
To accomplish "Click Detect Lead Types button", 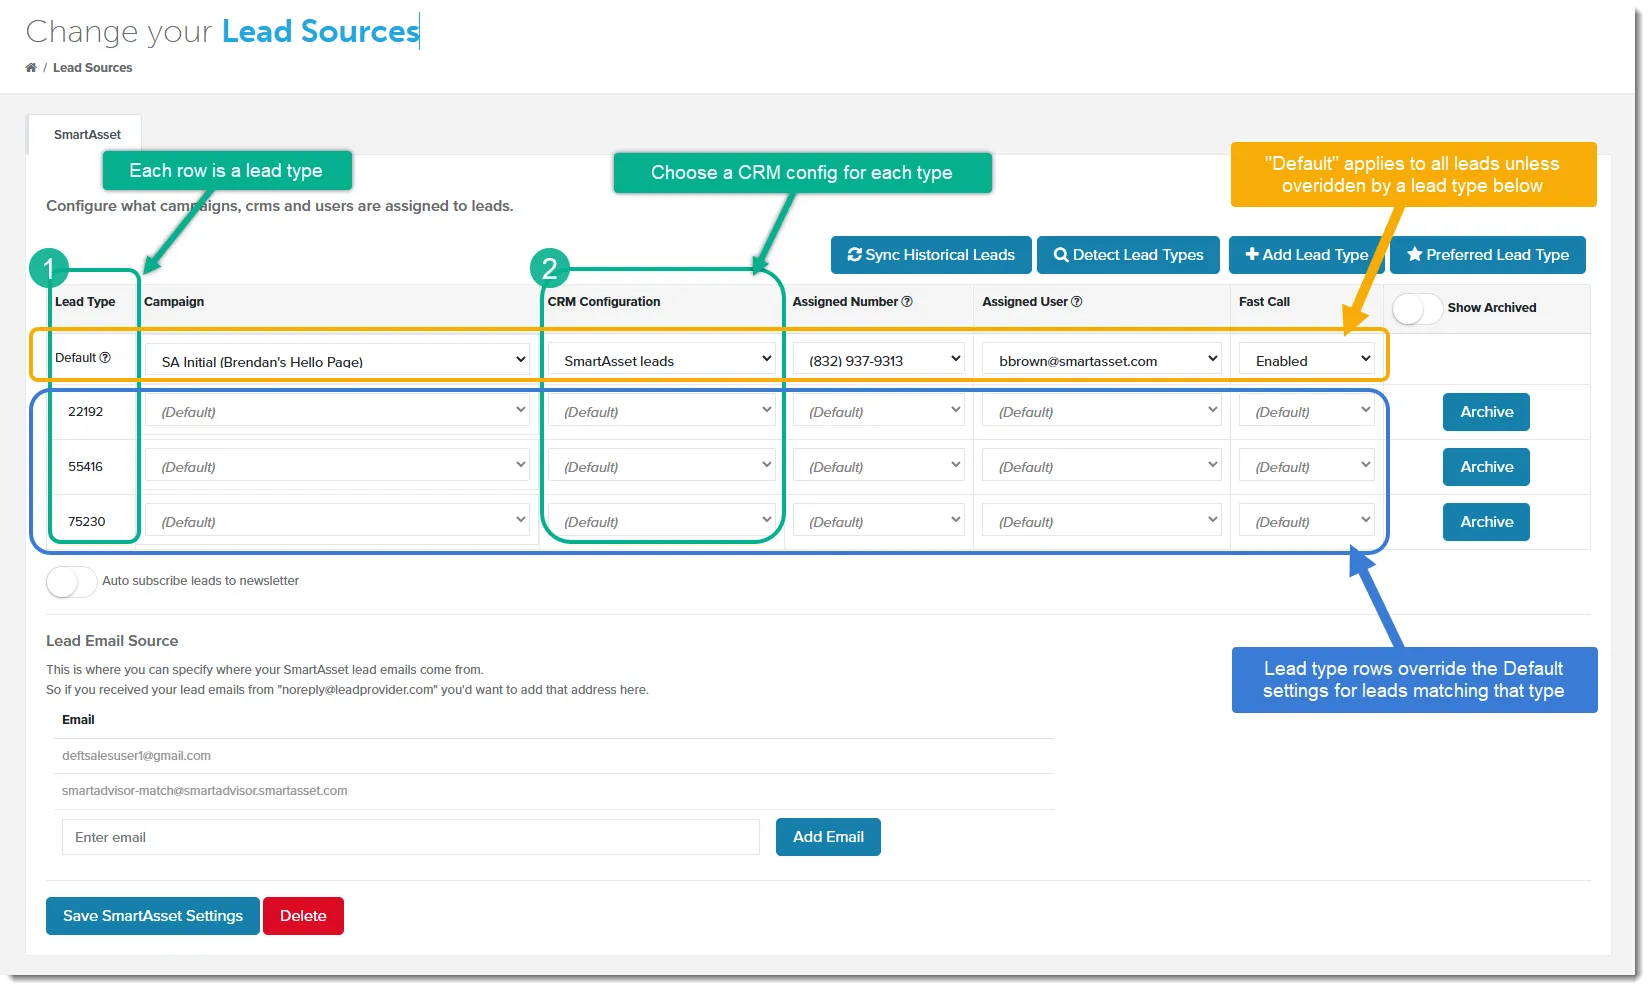I will (x=1128, y=255).
